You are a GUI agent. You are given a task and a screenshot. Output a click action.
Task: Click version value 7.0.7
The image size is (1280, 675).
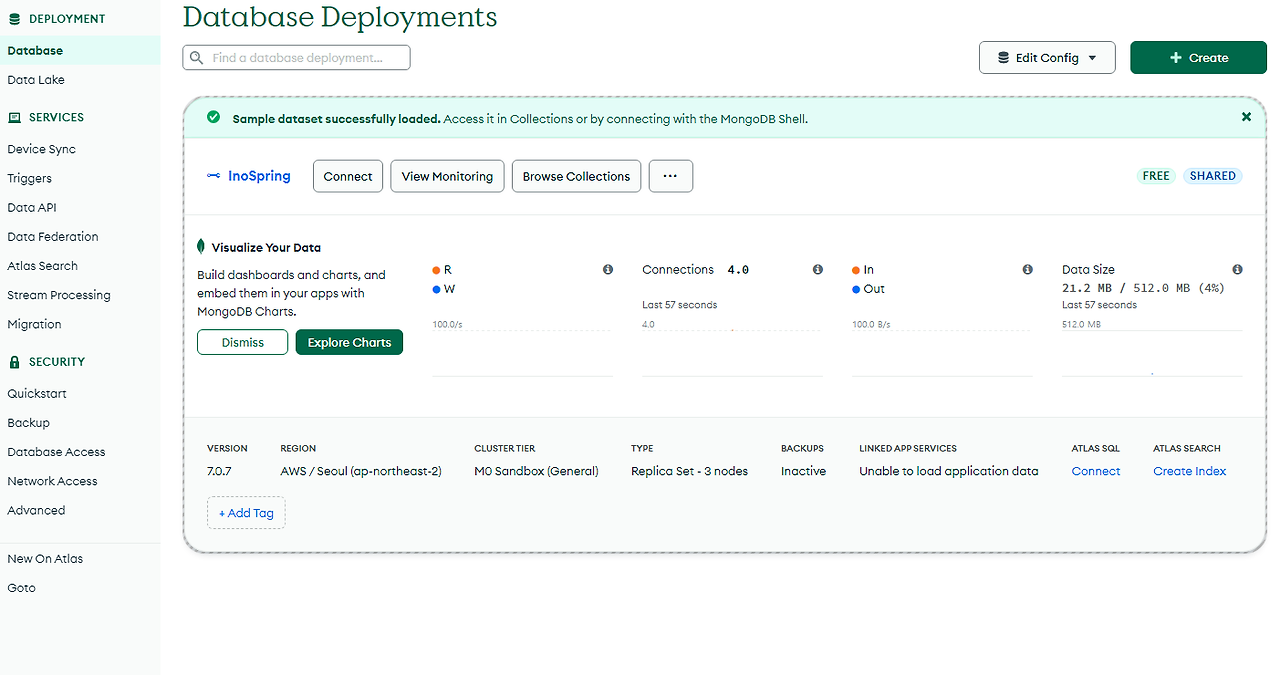(x=219, y=471)
